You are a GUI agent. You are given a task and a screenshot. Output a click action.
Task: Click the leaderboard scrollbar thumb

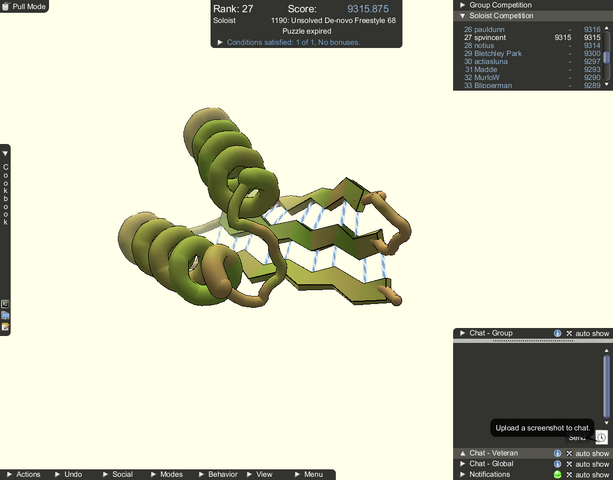coord(607,57)
